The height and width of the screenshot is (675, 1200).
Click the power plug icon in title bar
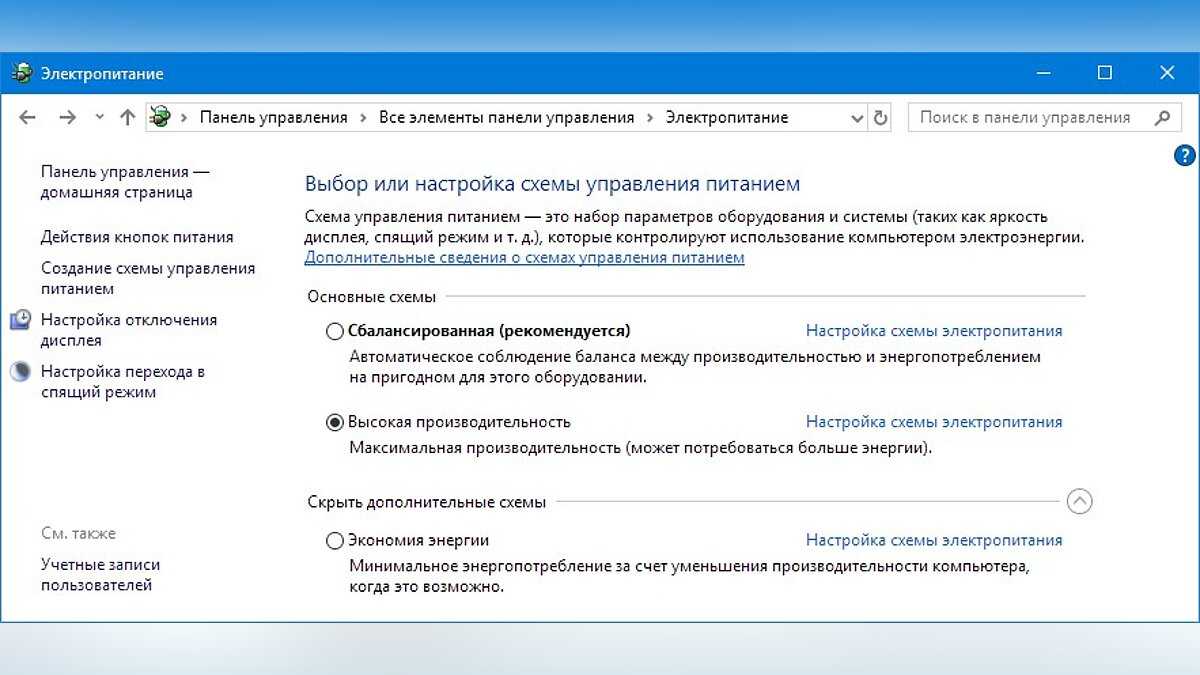pos(22,73)
